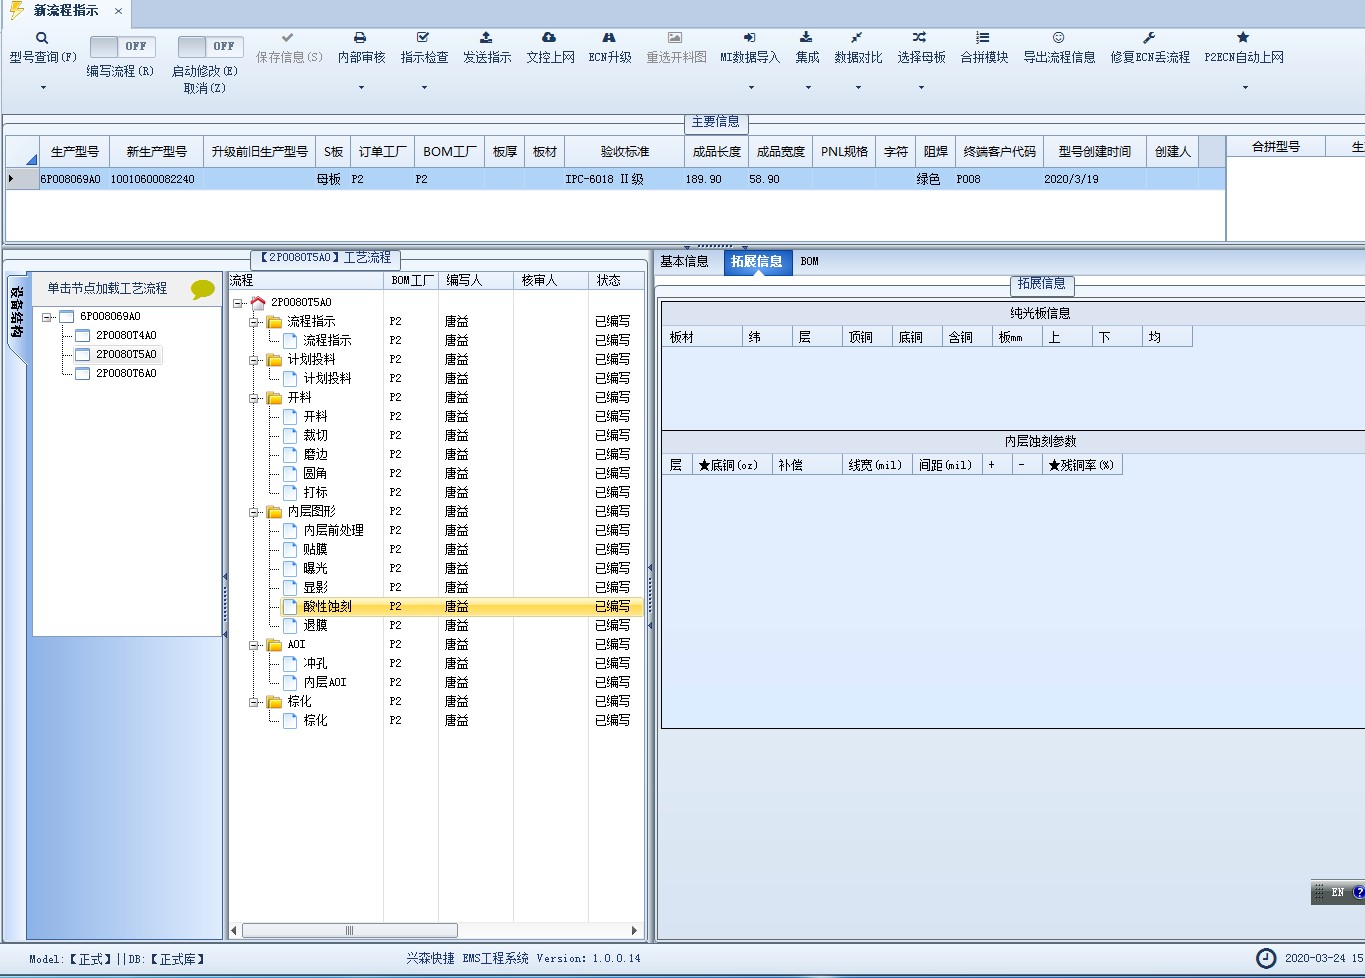Open the 指示检查 dropdown arrow

click(x=424, y=88)
